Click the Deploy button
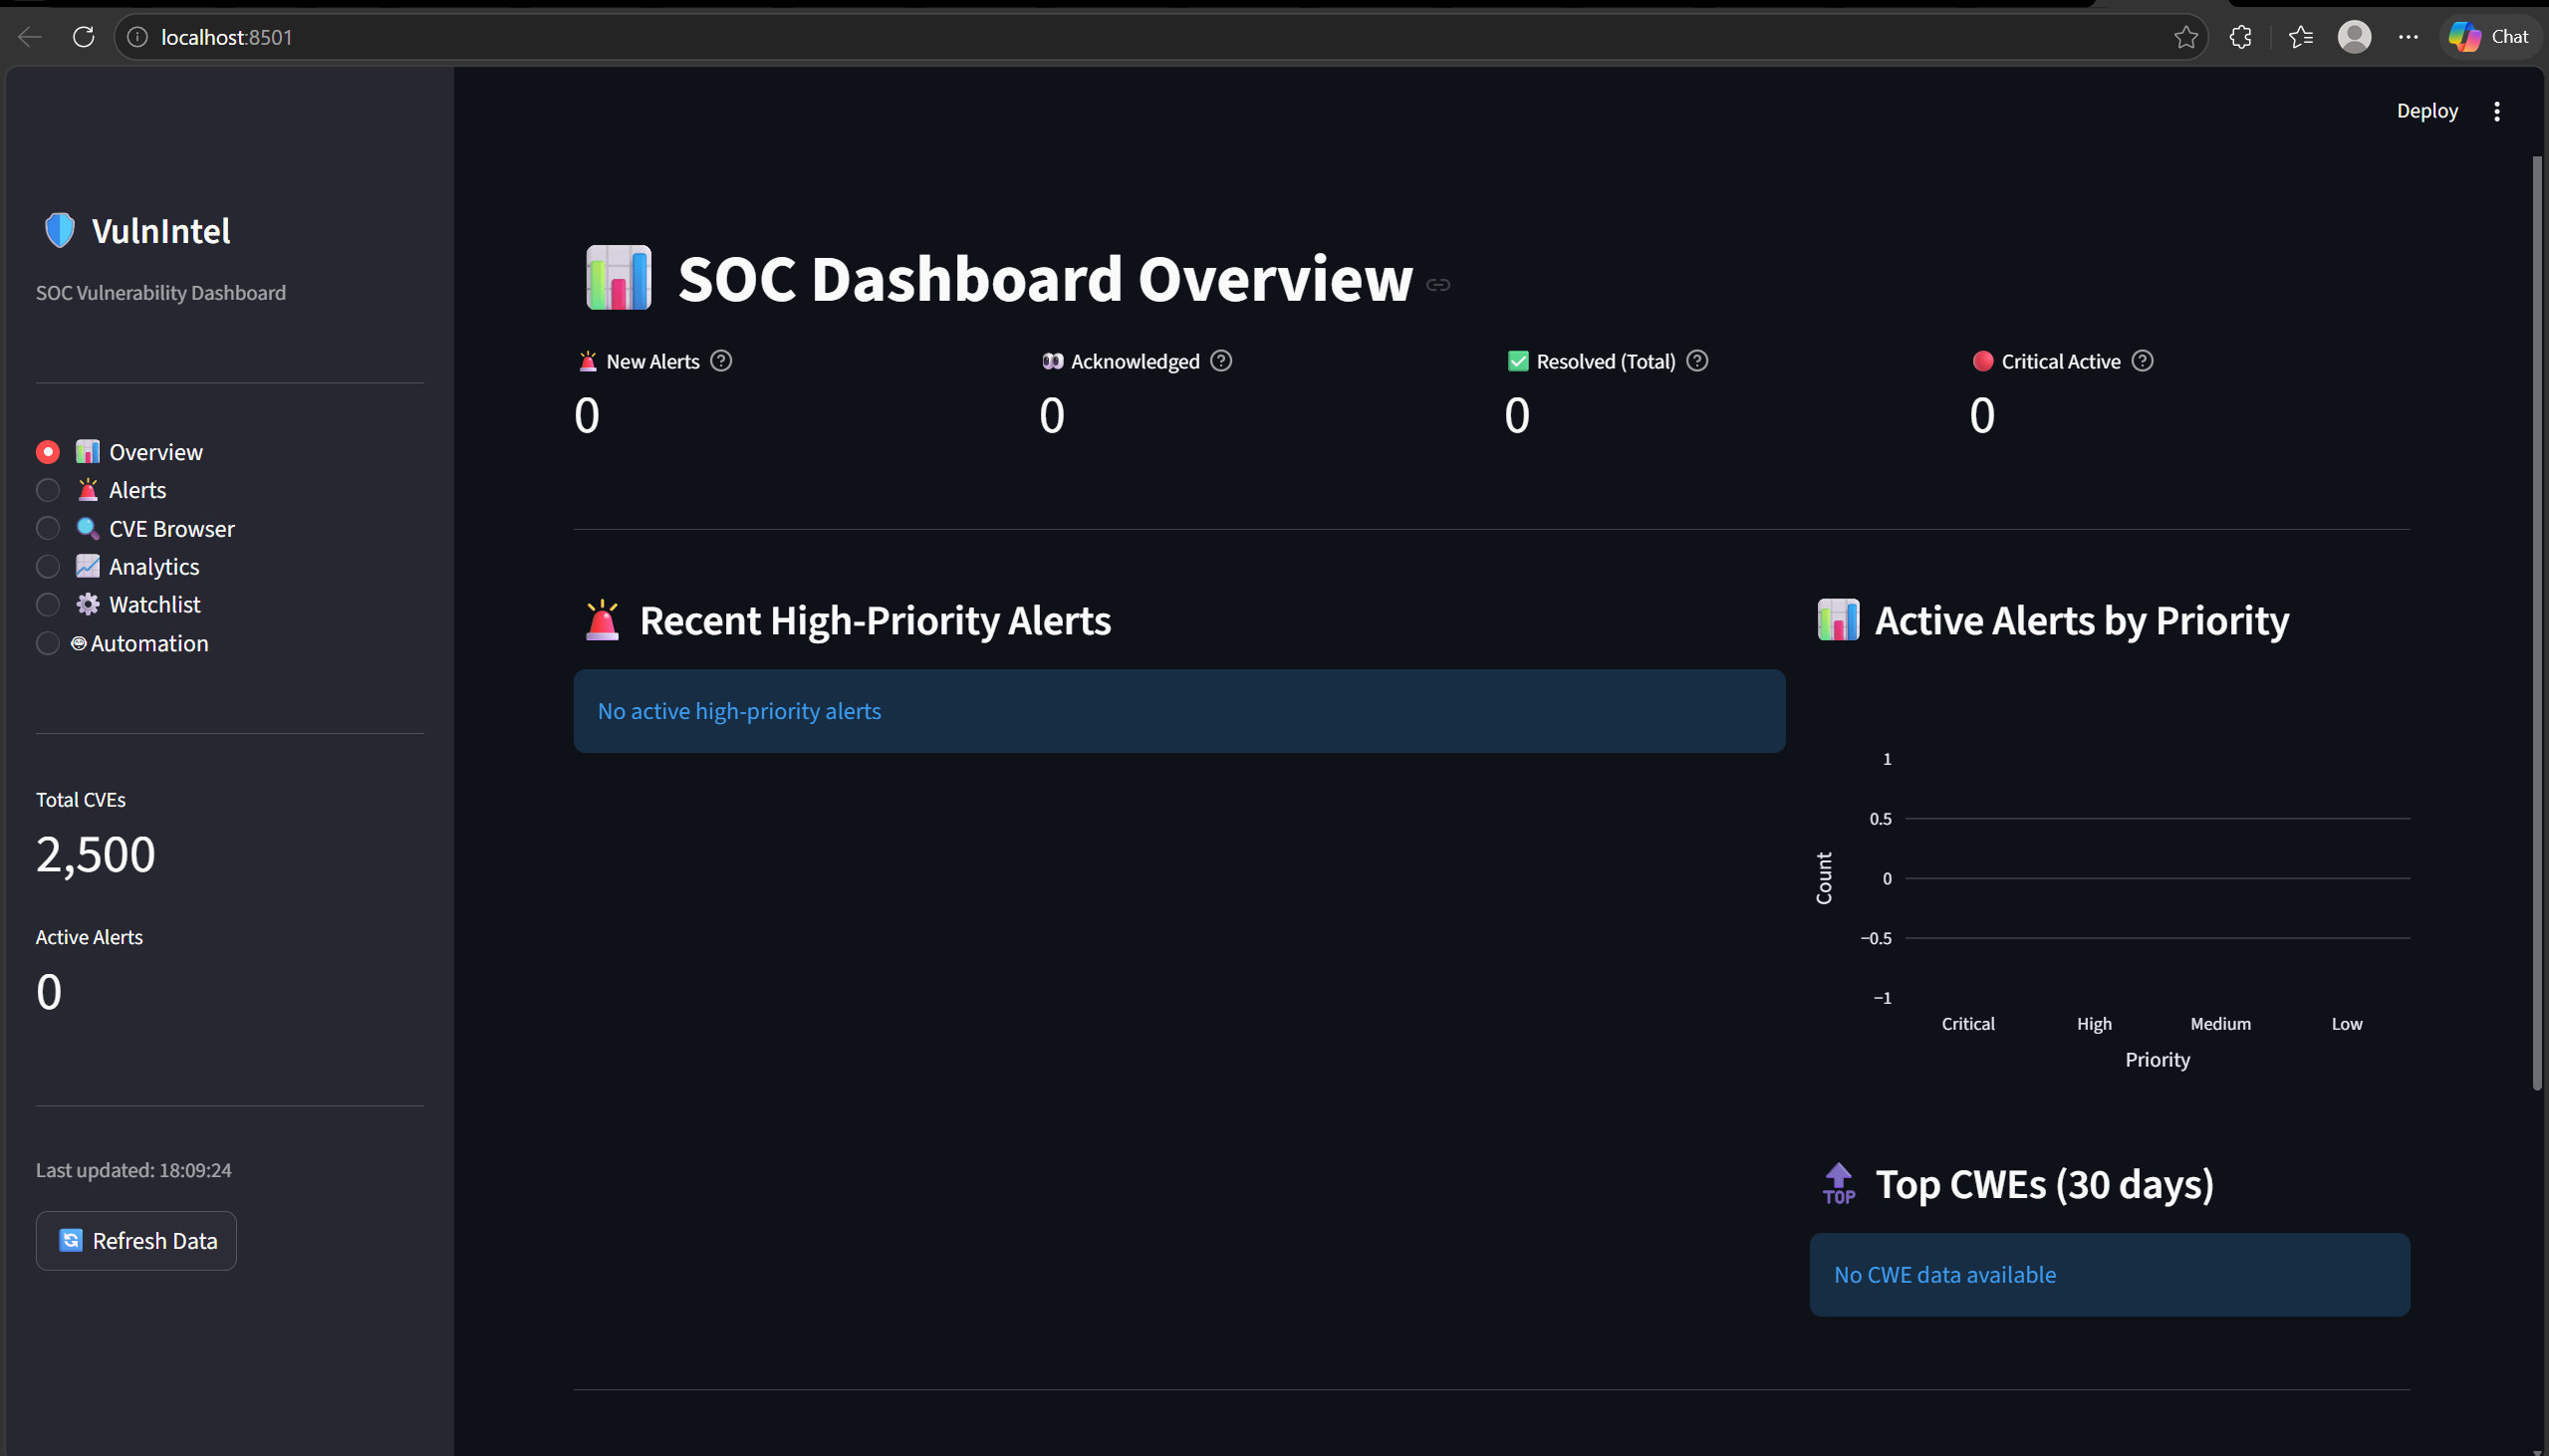 pyautogui.click(x=2427, y=111)
